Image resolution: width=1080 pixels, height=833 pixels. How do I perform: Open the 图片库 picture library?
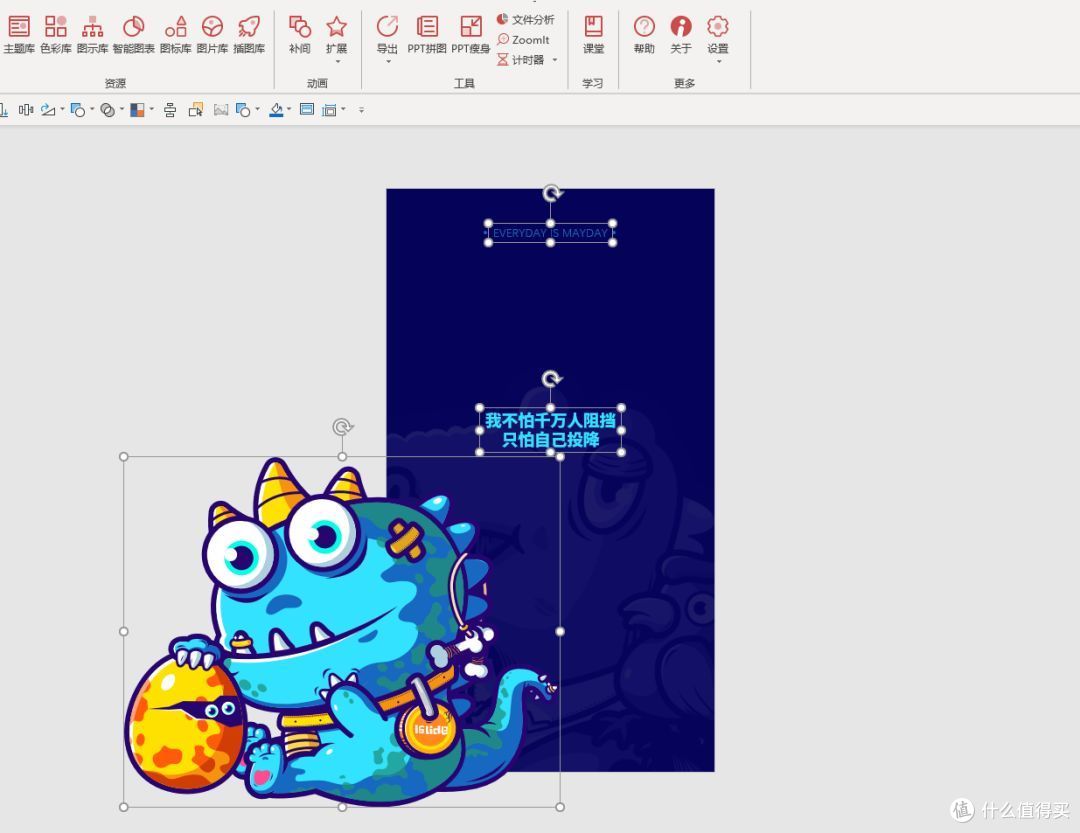212,34
